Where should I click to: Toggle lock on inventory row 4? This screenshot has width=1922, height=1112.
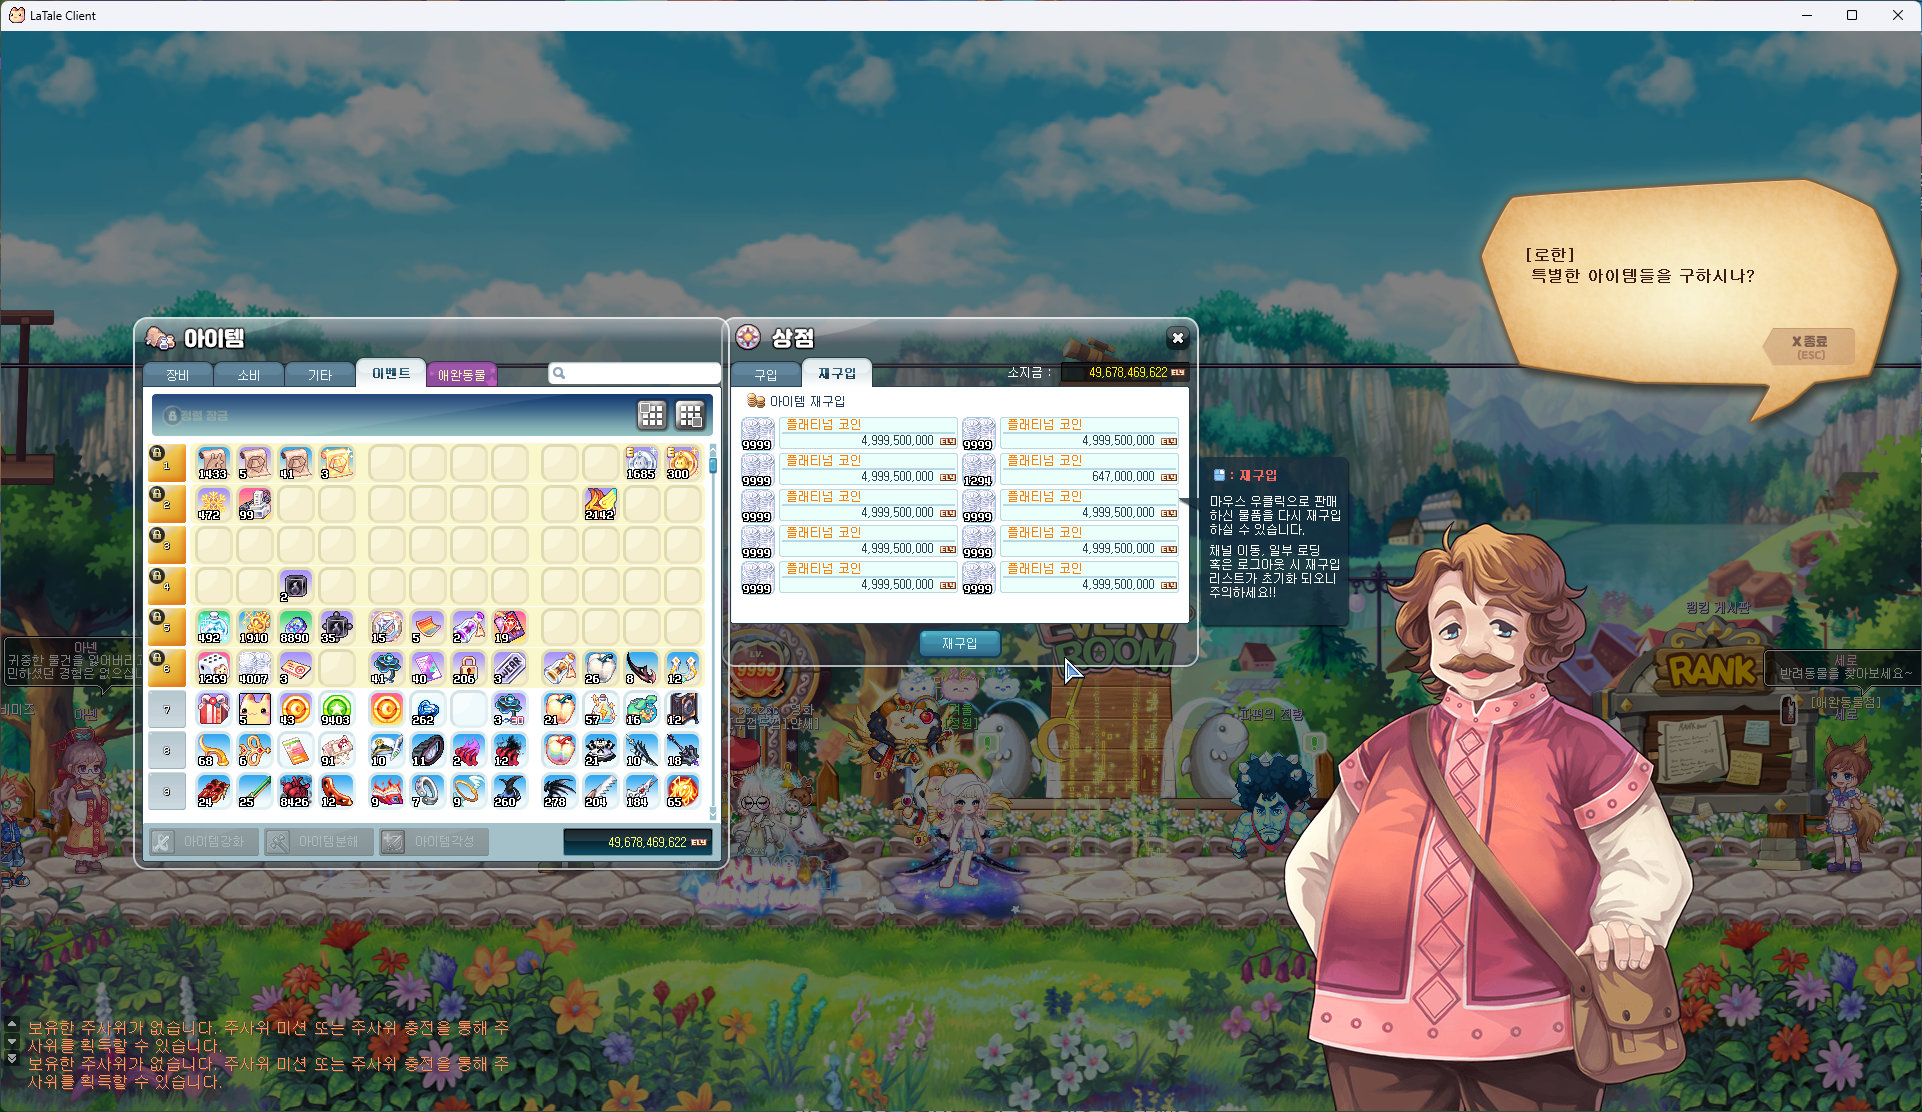pyautogui.click(x=157, y=576)
